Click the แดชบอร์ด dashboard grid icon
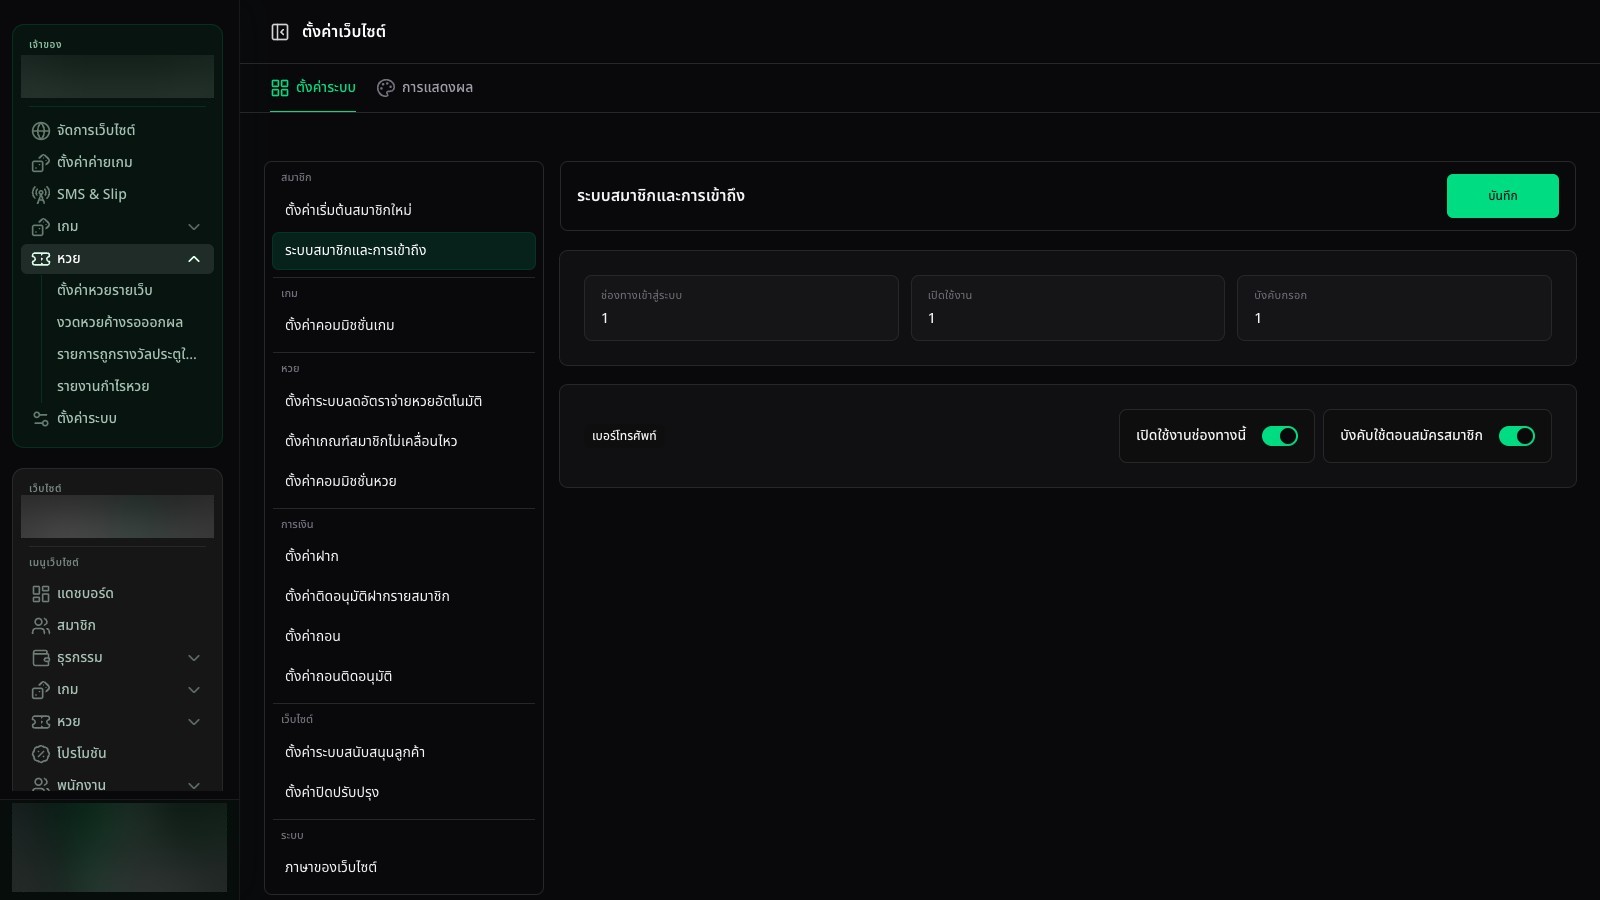 pyautogui.click(x=41, y=594)
